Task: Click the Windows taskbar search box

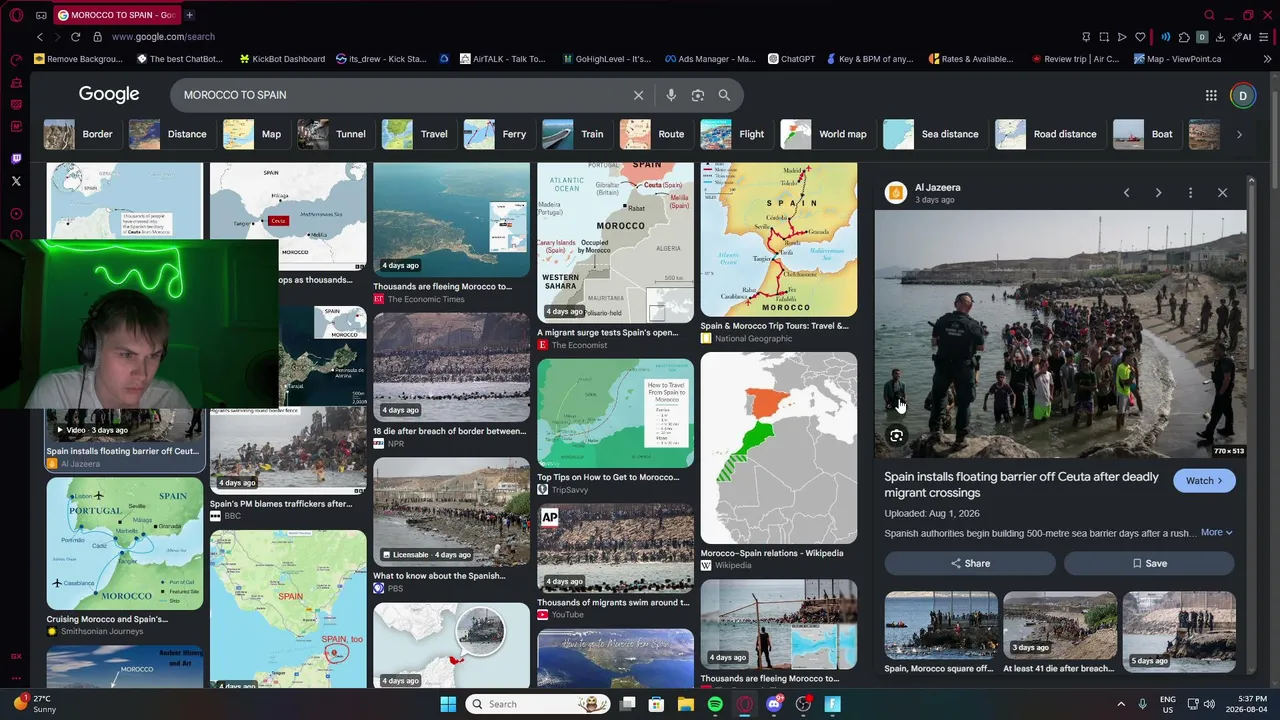Action: [536, 704]
